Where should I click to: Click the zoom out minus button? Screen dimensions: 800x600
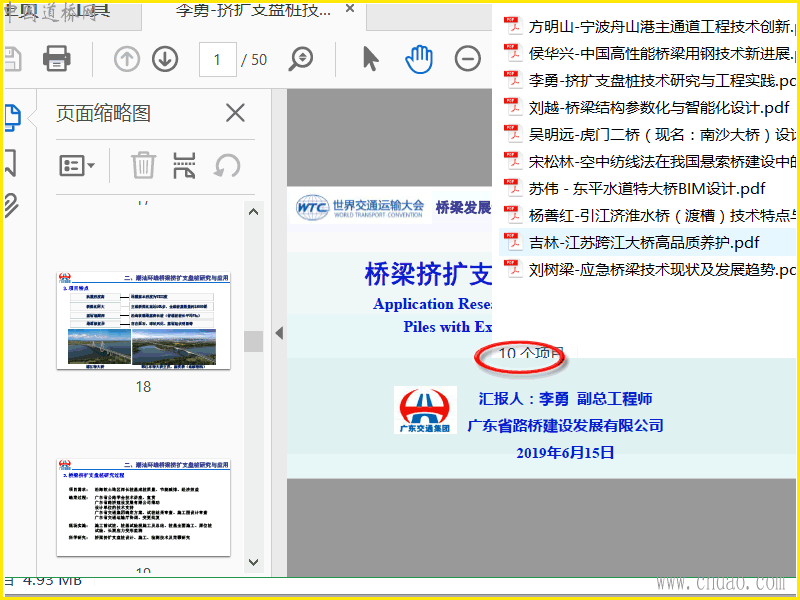467,59
